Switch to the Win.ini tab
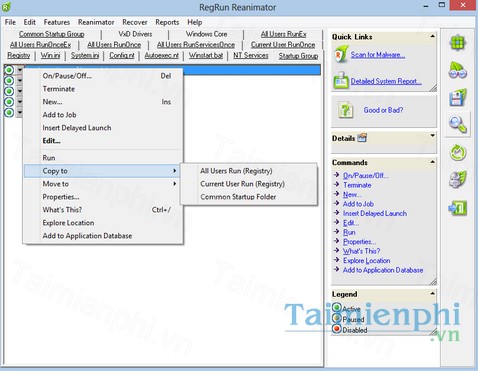Image resolution: width=478 pixels, height=371 pixels. (x=50, y=55)
